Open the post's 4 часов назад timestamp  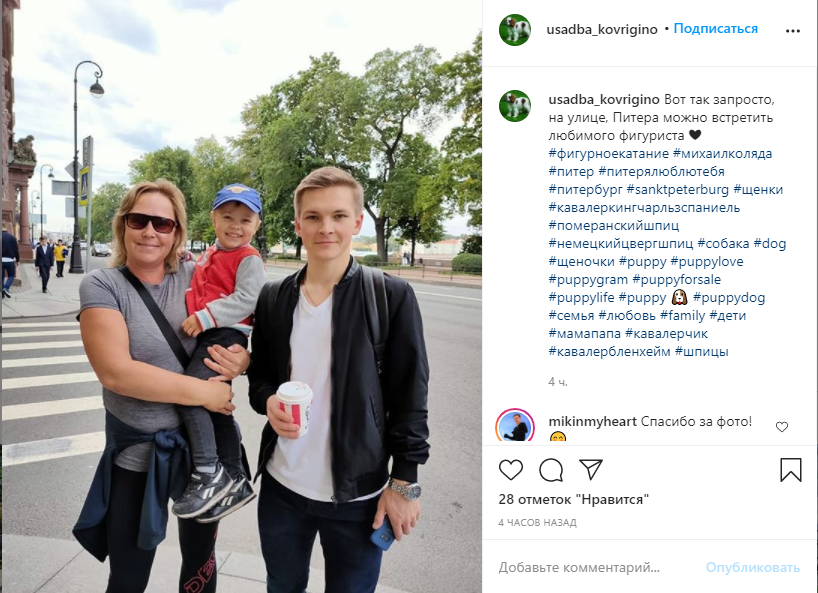coord(537,522)
